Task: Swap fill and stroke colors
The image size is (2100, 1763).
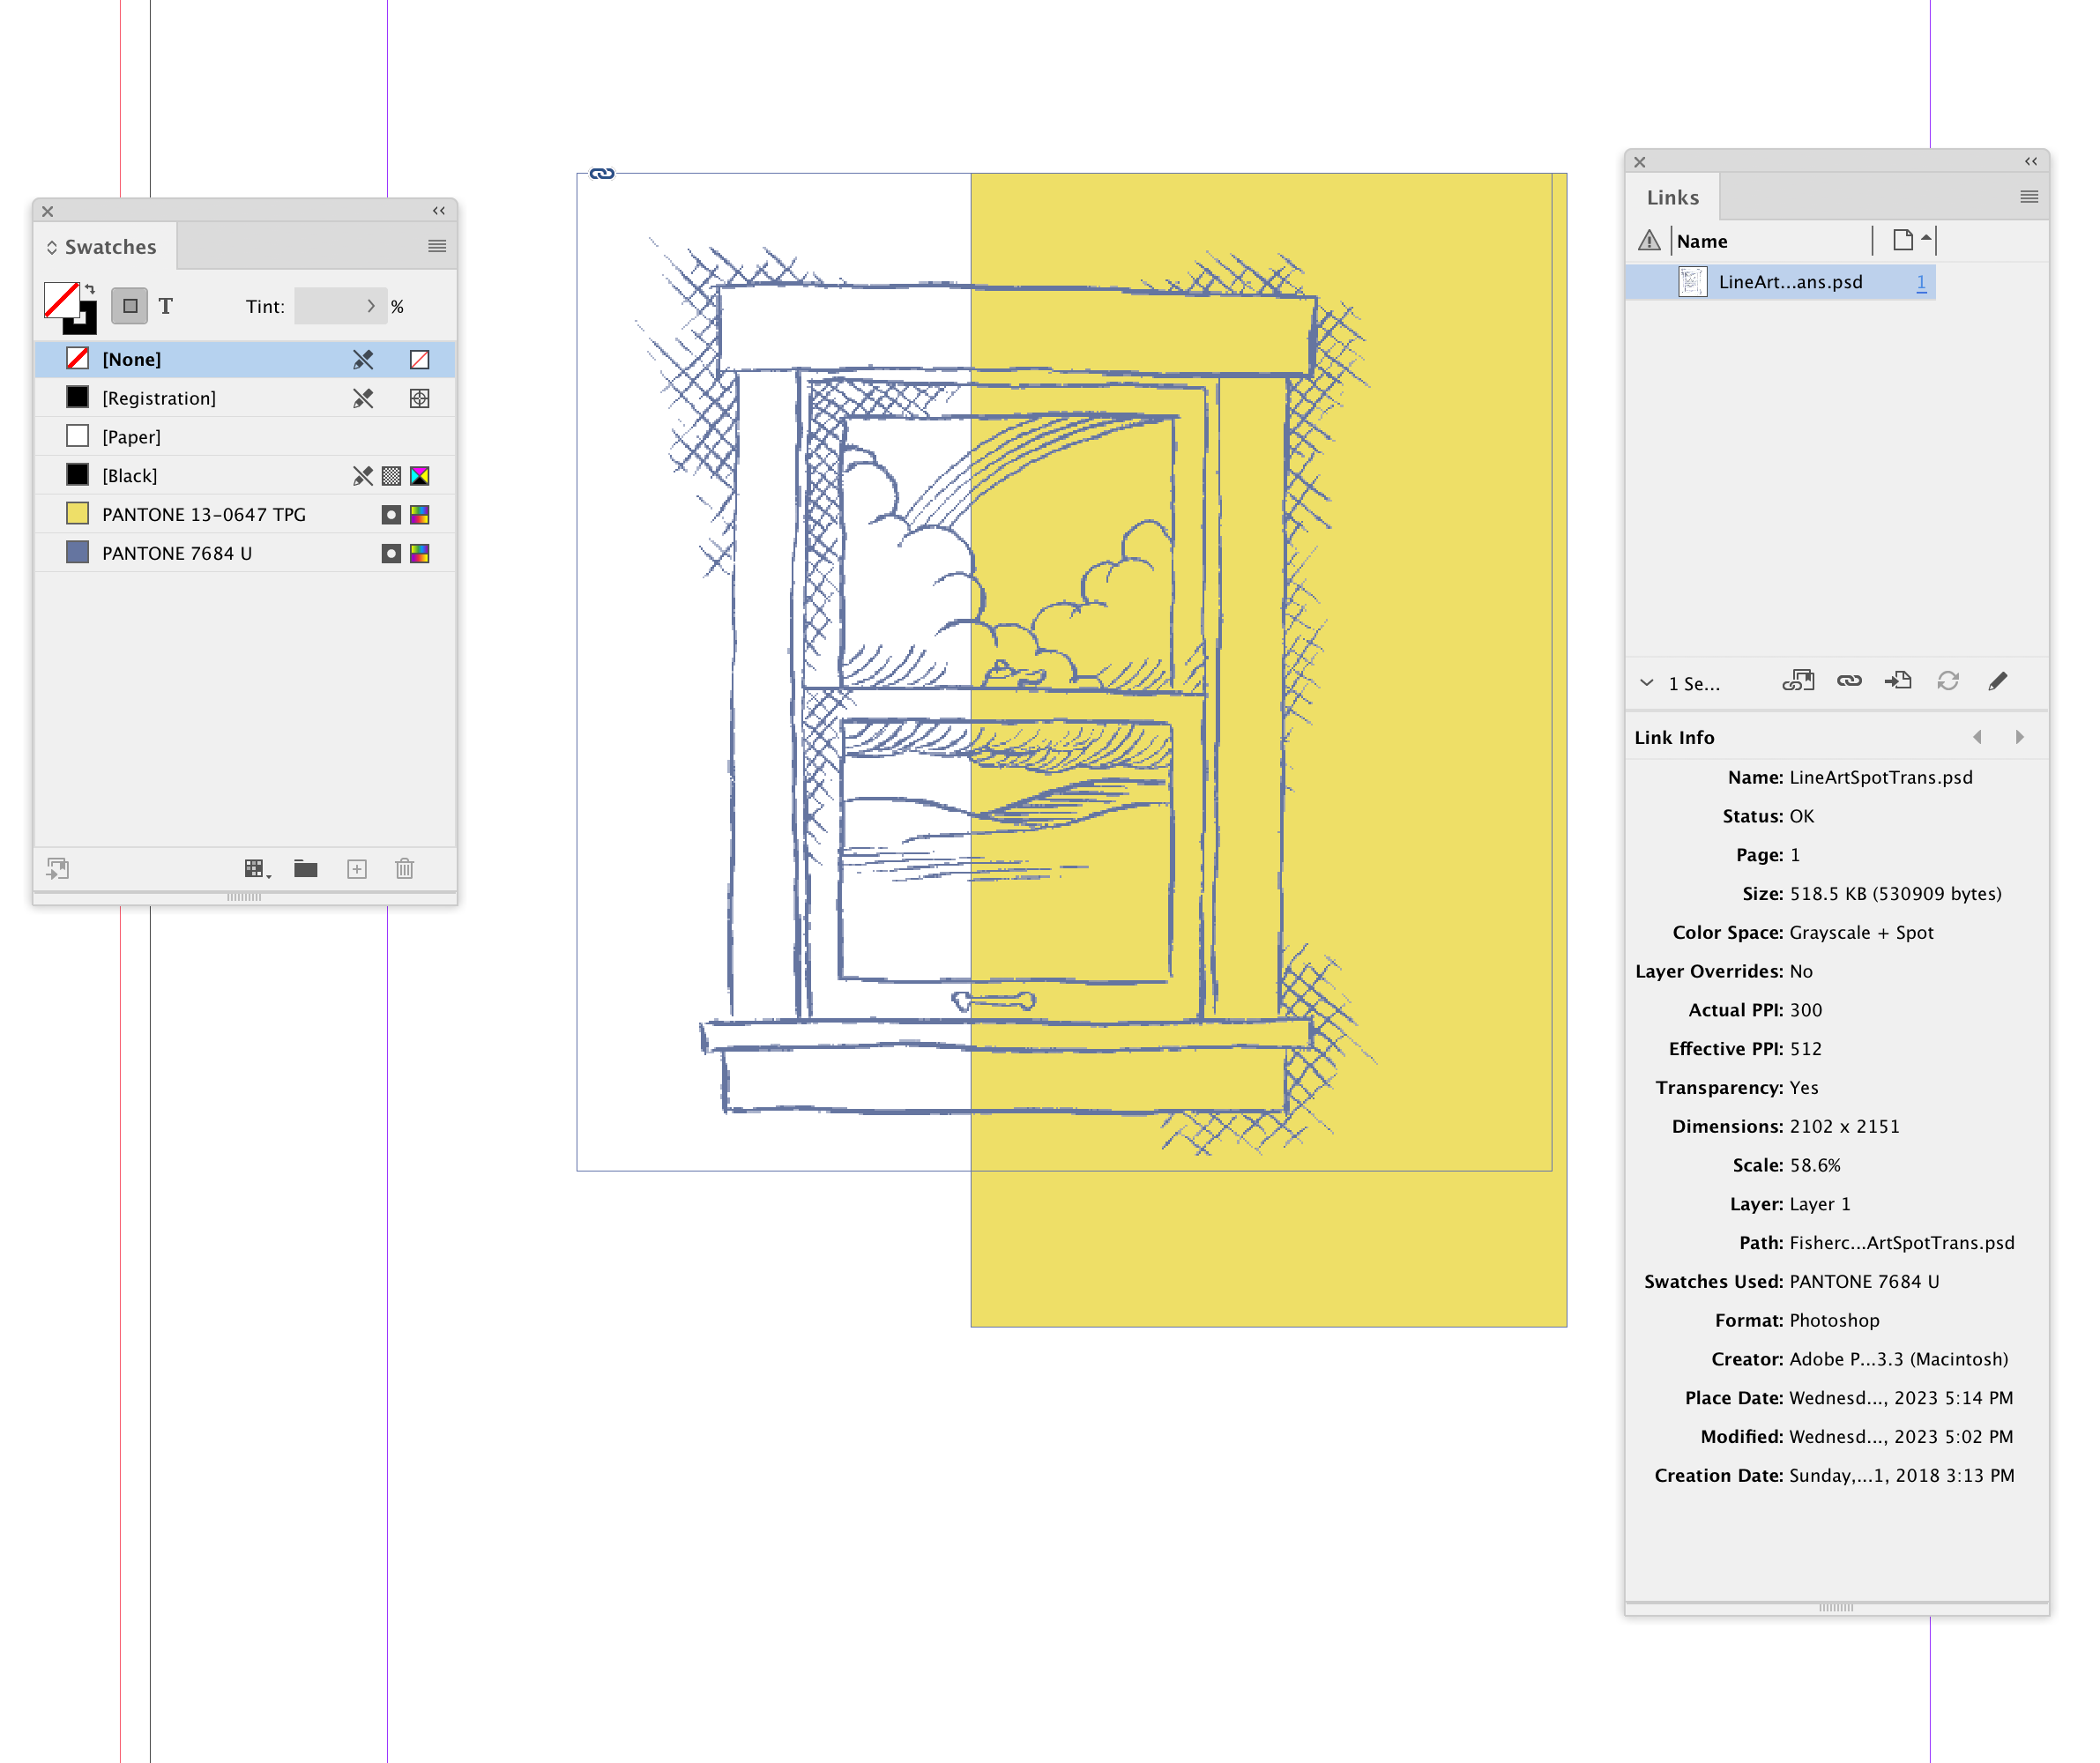Action: point(89,288)
